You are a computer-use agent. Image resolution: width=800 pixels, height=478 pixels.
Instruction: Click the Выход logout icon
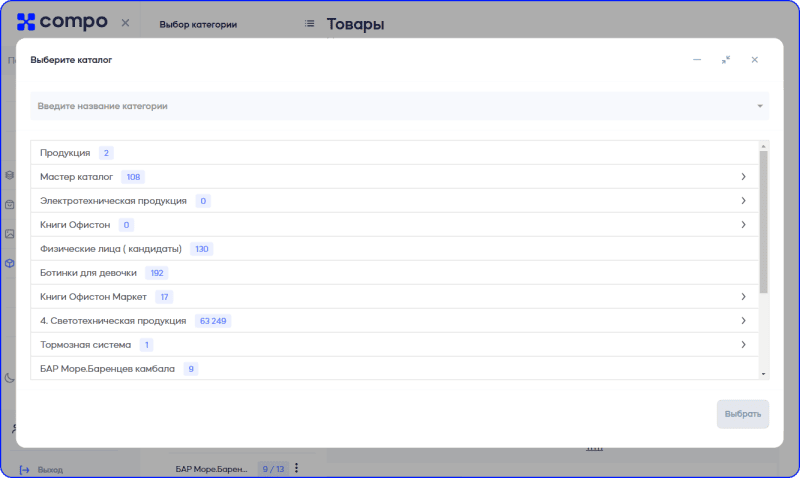24,470
